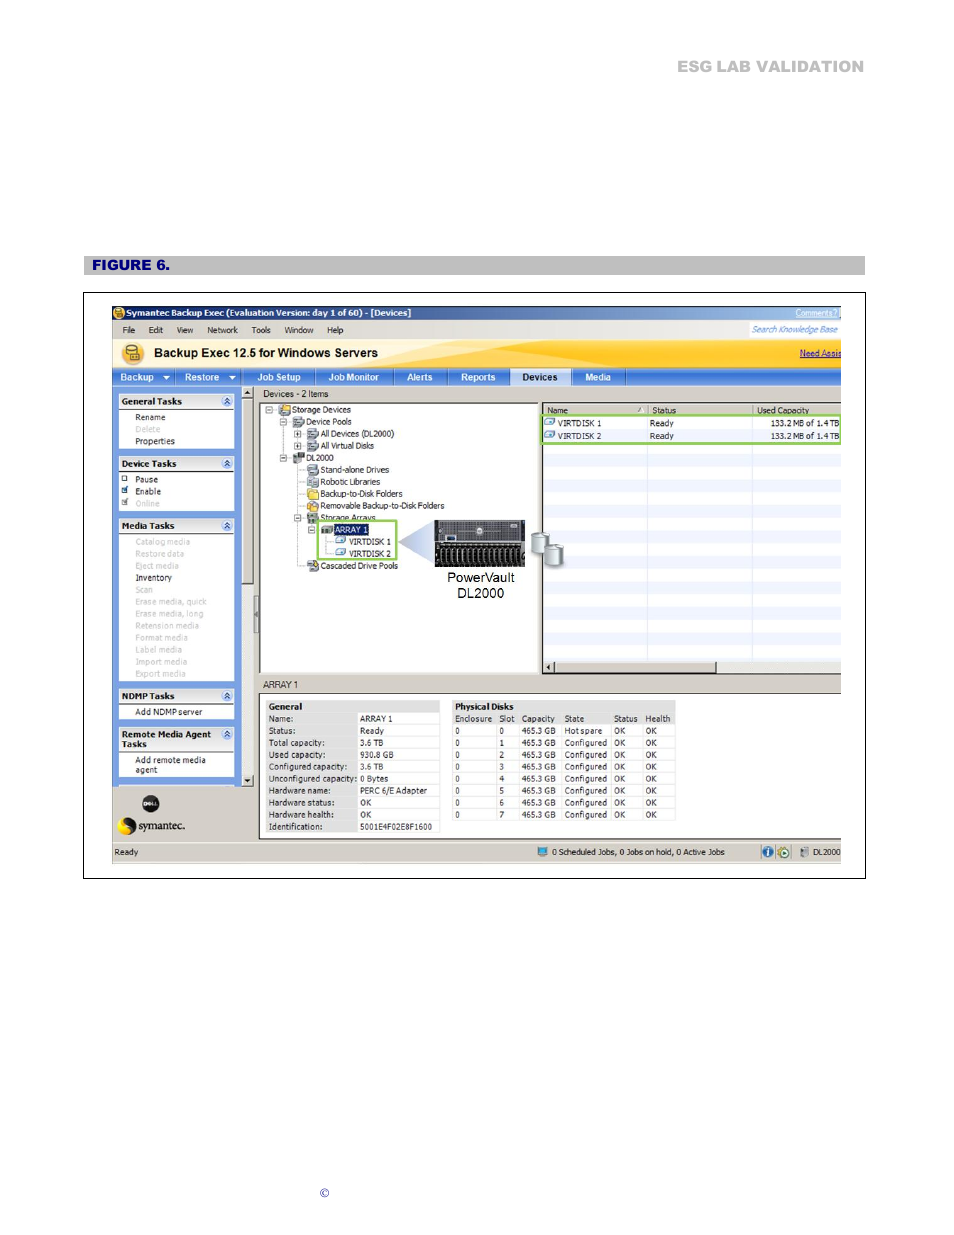Click the task pane scroll up arrow

point(248,394)
